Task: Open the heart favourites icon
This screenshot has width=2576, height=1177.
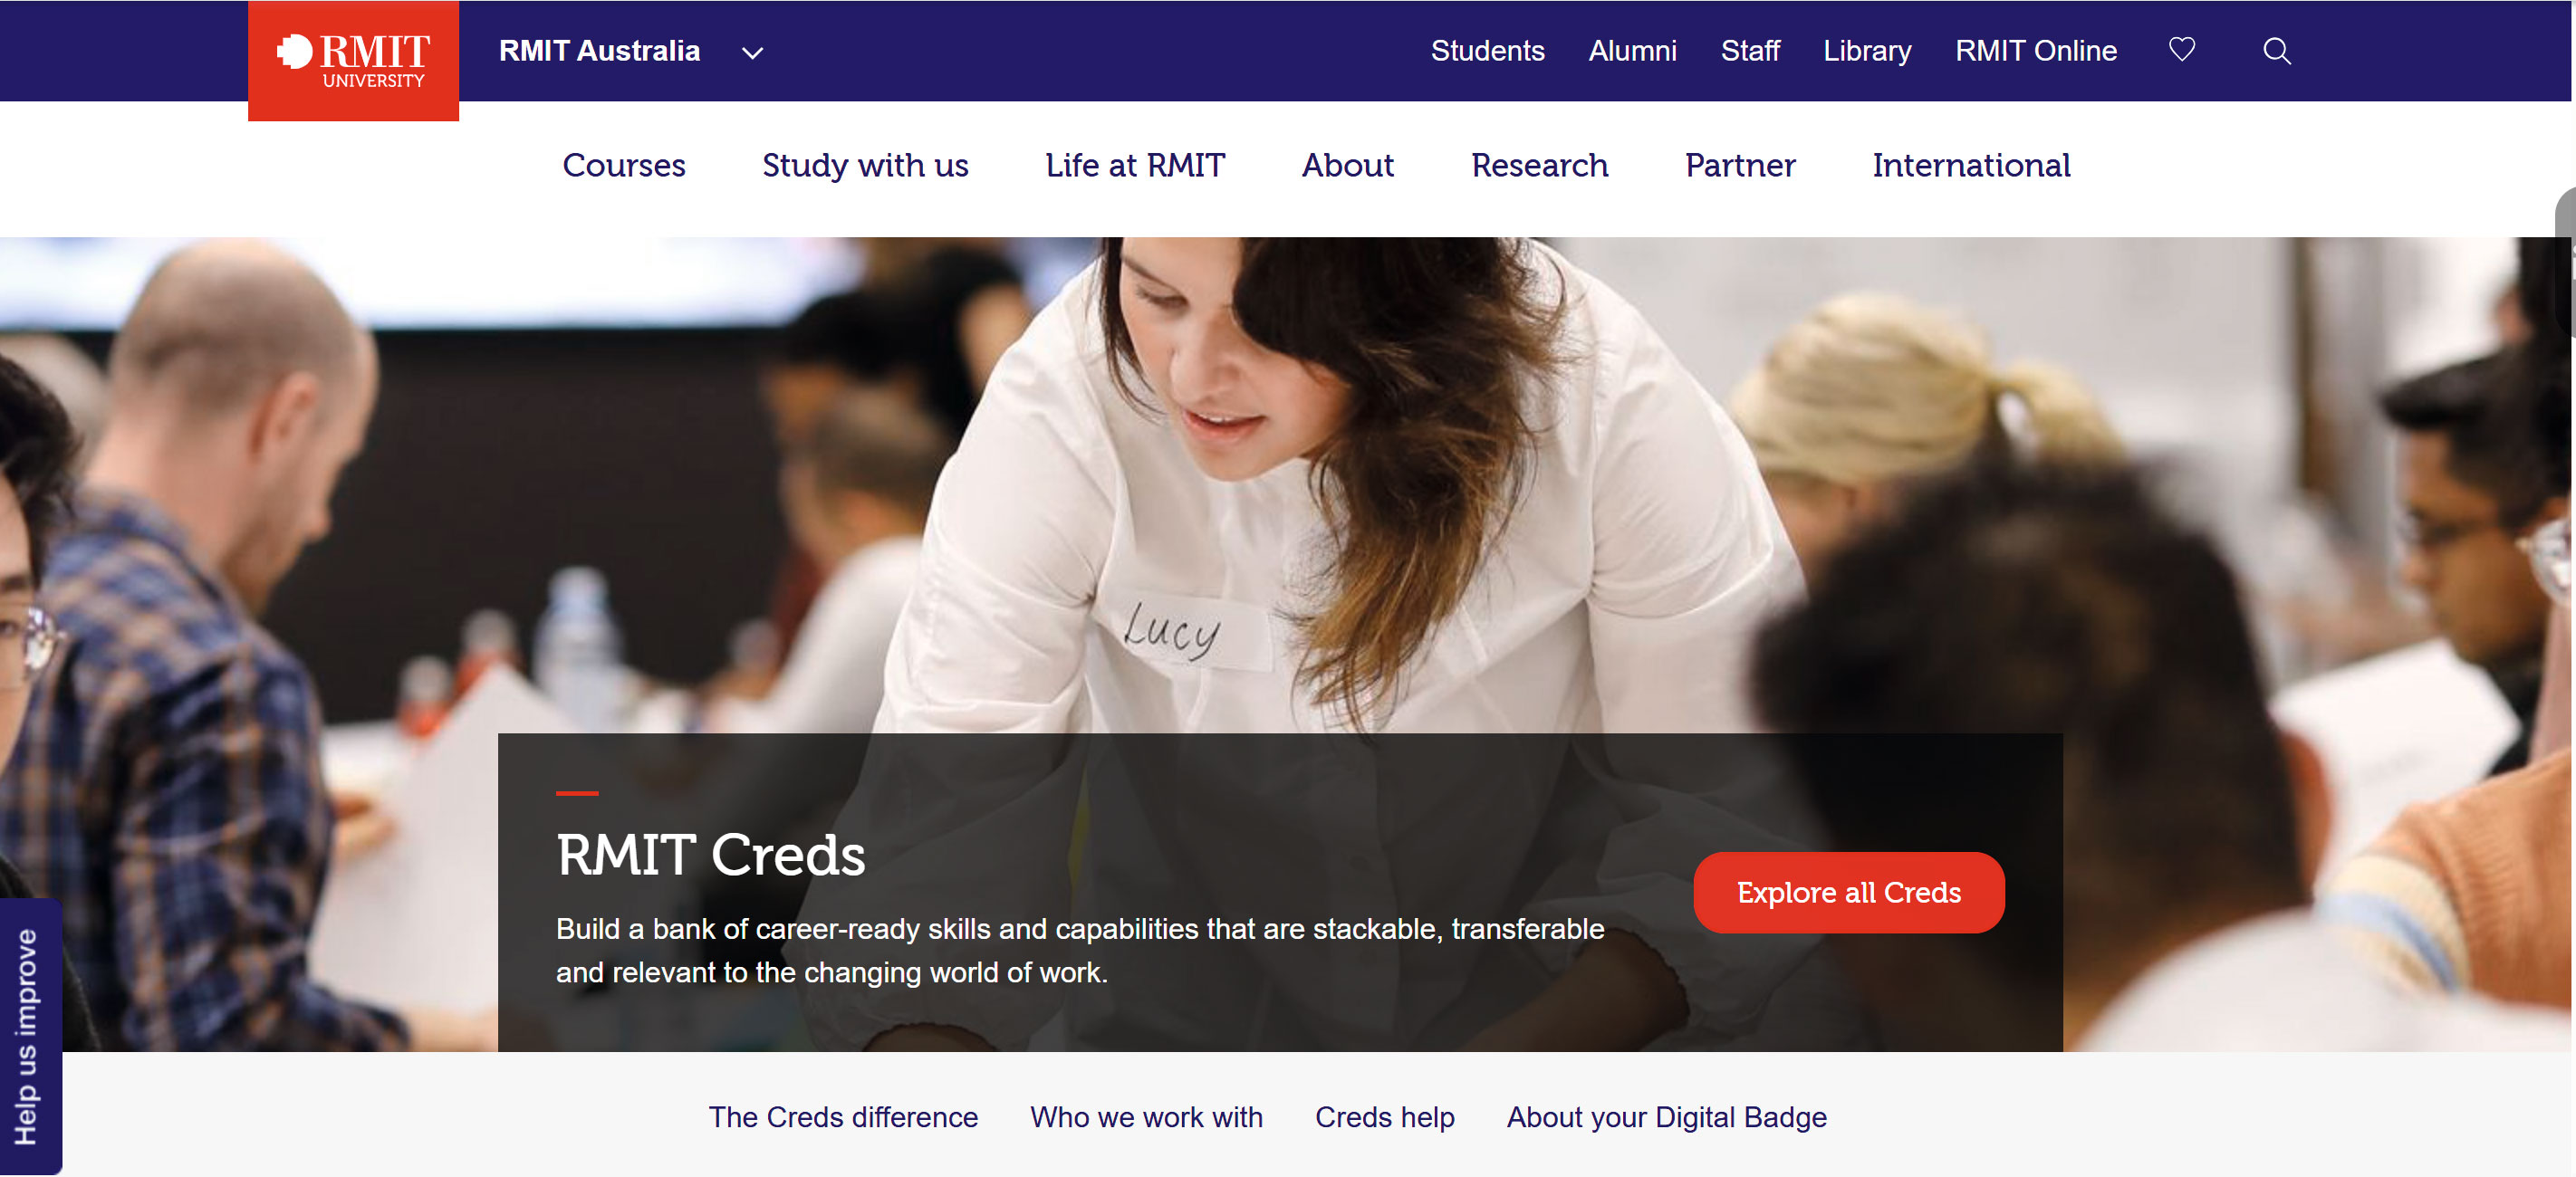Action: [x=2181, y=50]
